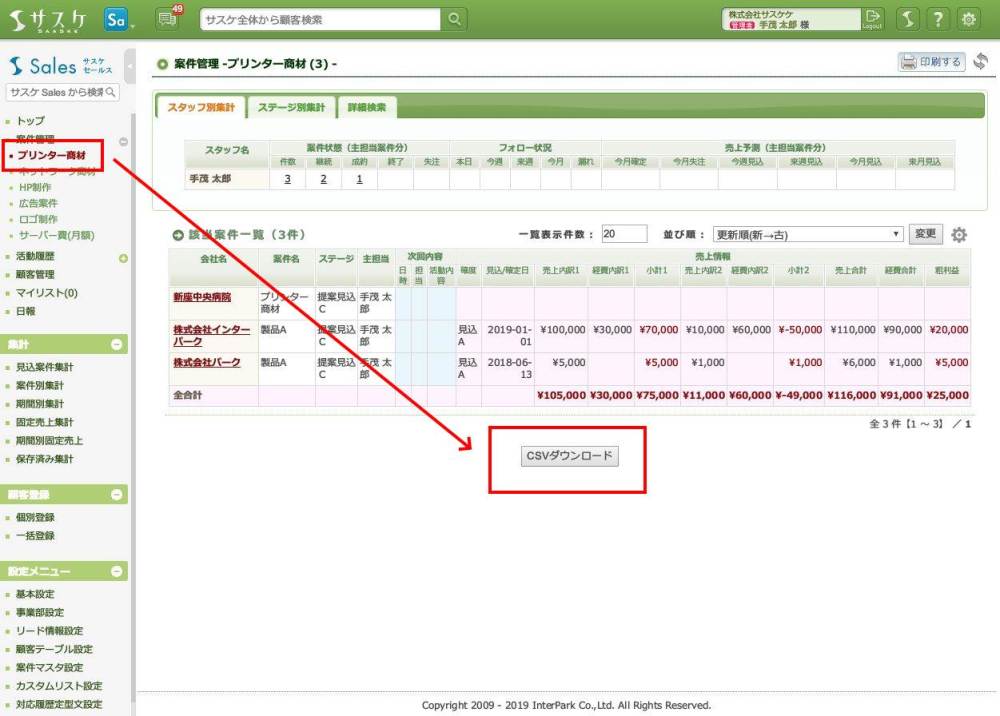Select 広告案件 in sidebar
This screenshot has width=1000, height=716.
coord(38,203)
